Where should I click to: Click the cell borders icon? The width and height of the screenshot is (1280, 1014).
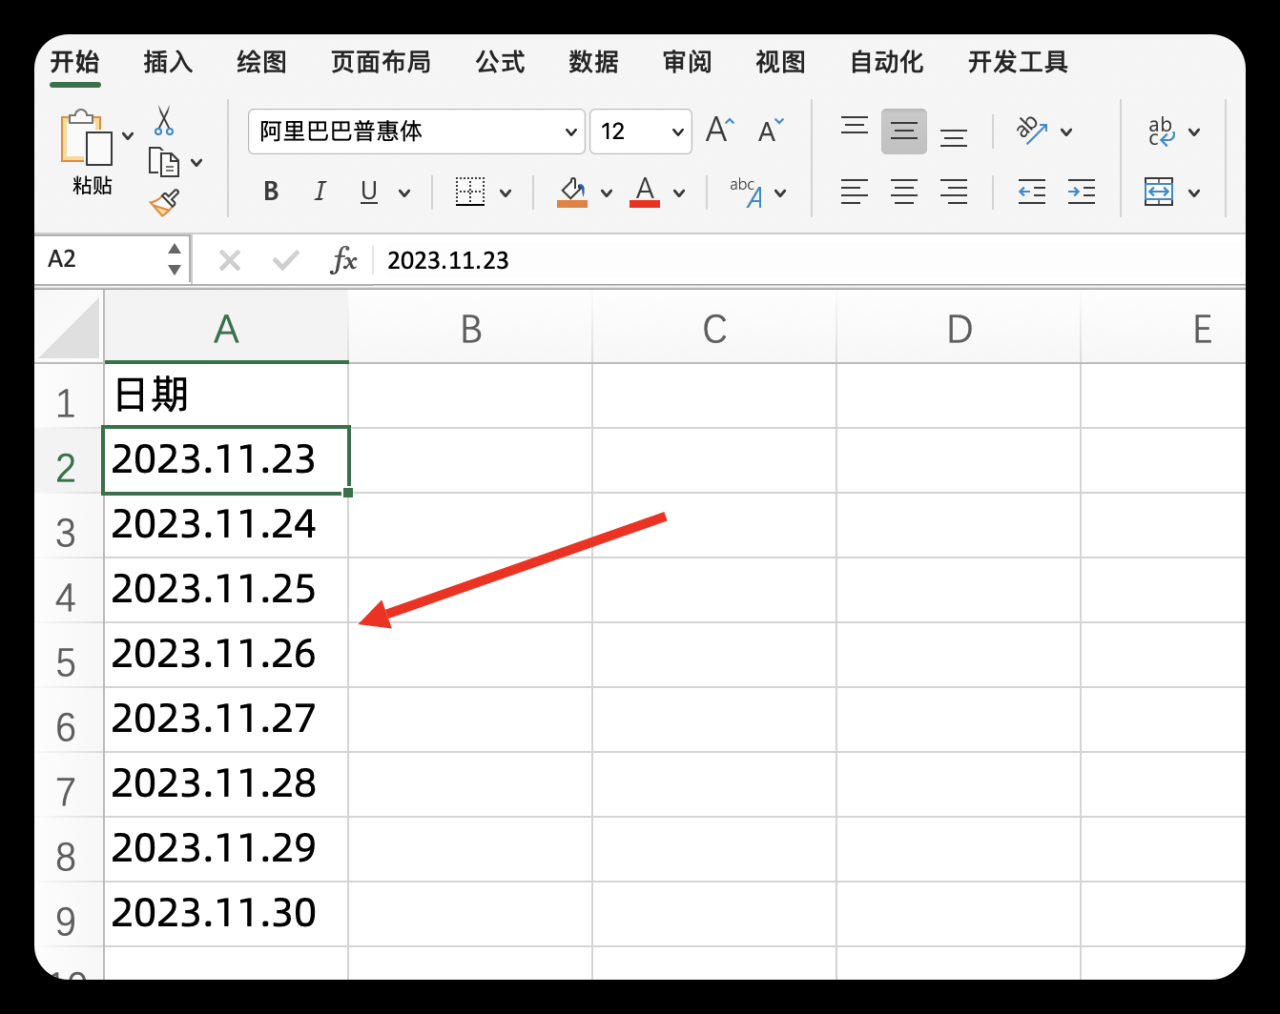(x=470, y=191)
